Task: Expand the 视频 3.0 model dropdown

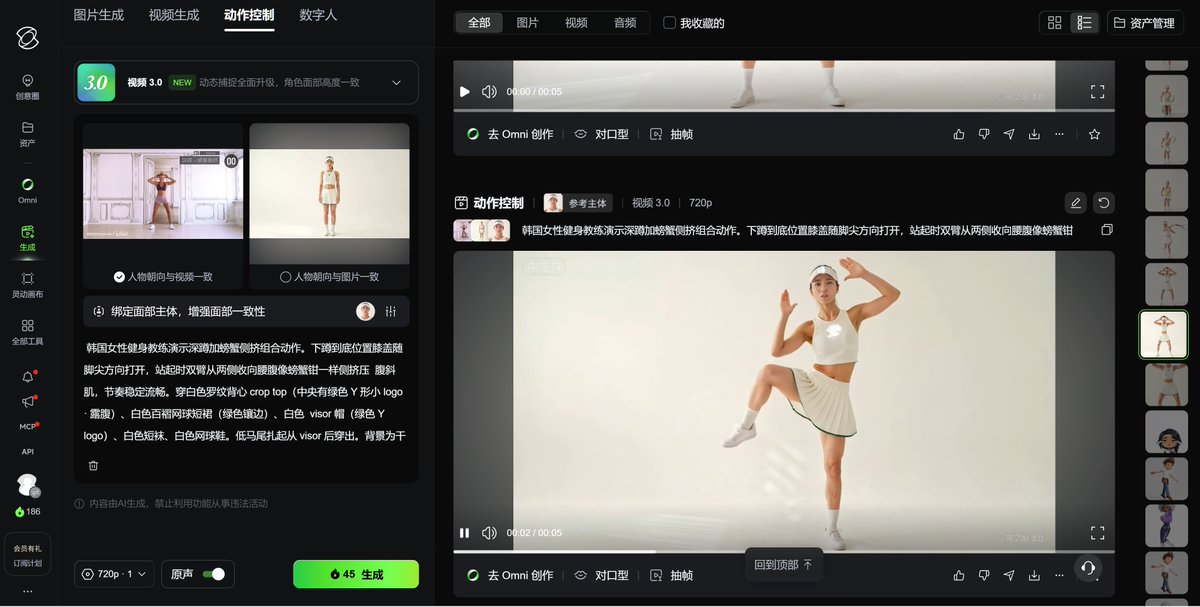Action: click(x=396, y=83)
